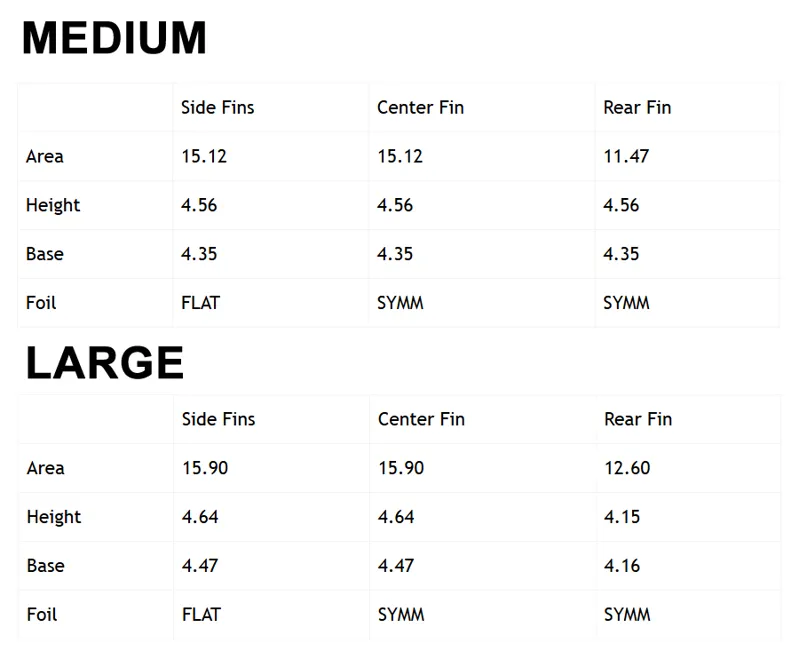Click Large Rear Fin height 4.15
The height and width of the screenshot is (659, 800).
(x=622, y=517)
